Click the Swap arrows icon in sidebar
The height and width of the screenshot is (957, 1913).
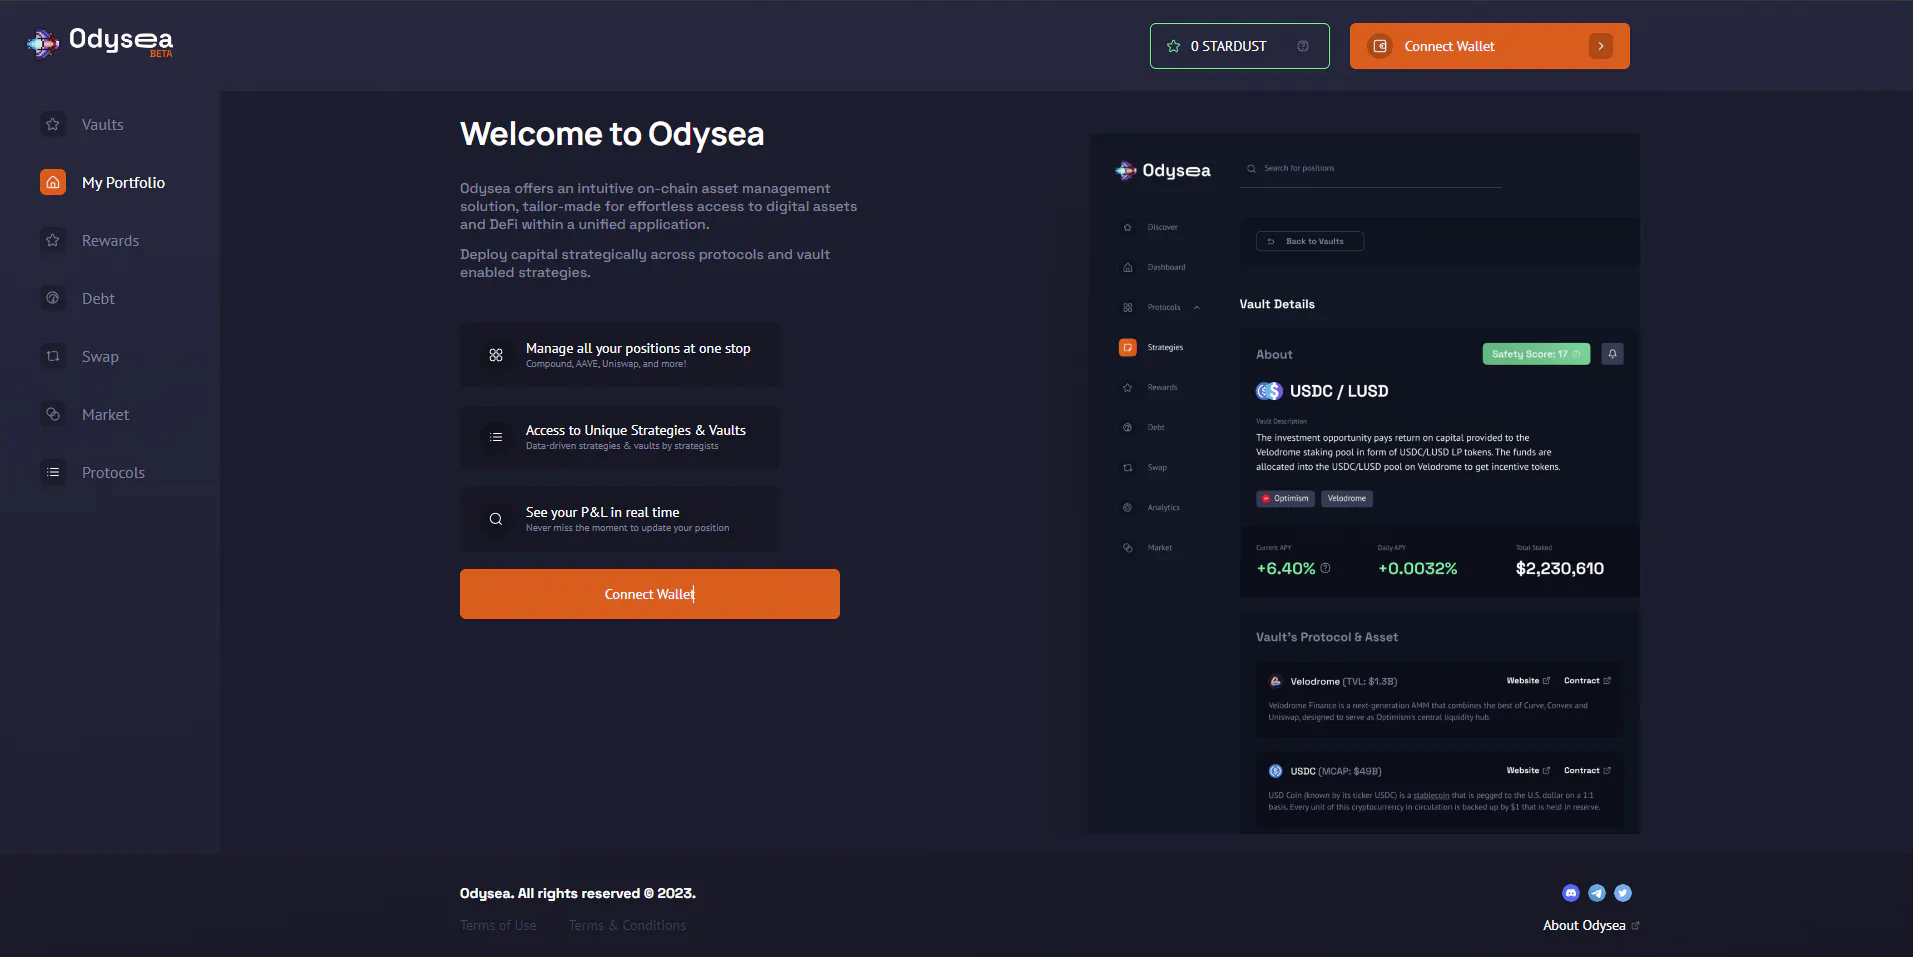point(53,356)
